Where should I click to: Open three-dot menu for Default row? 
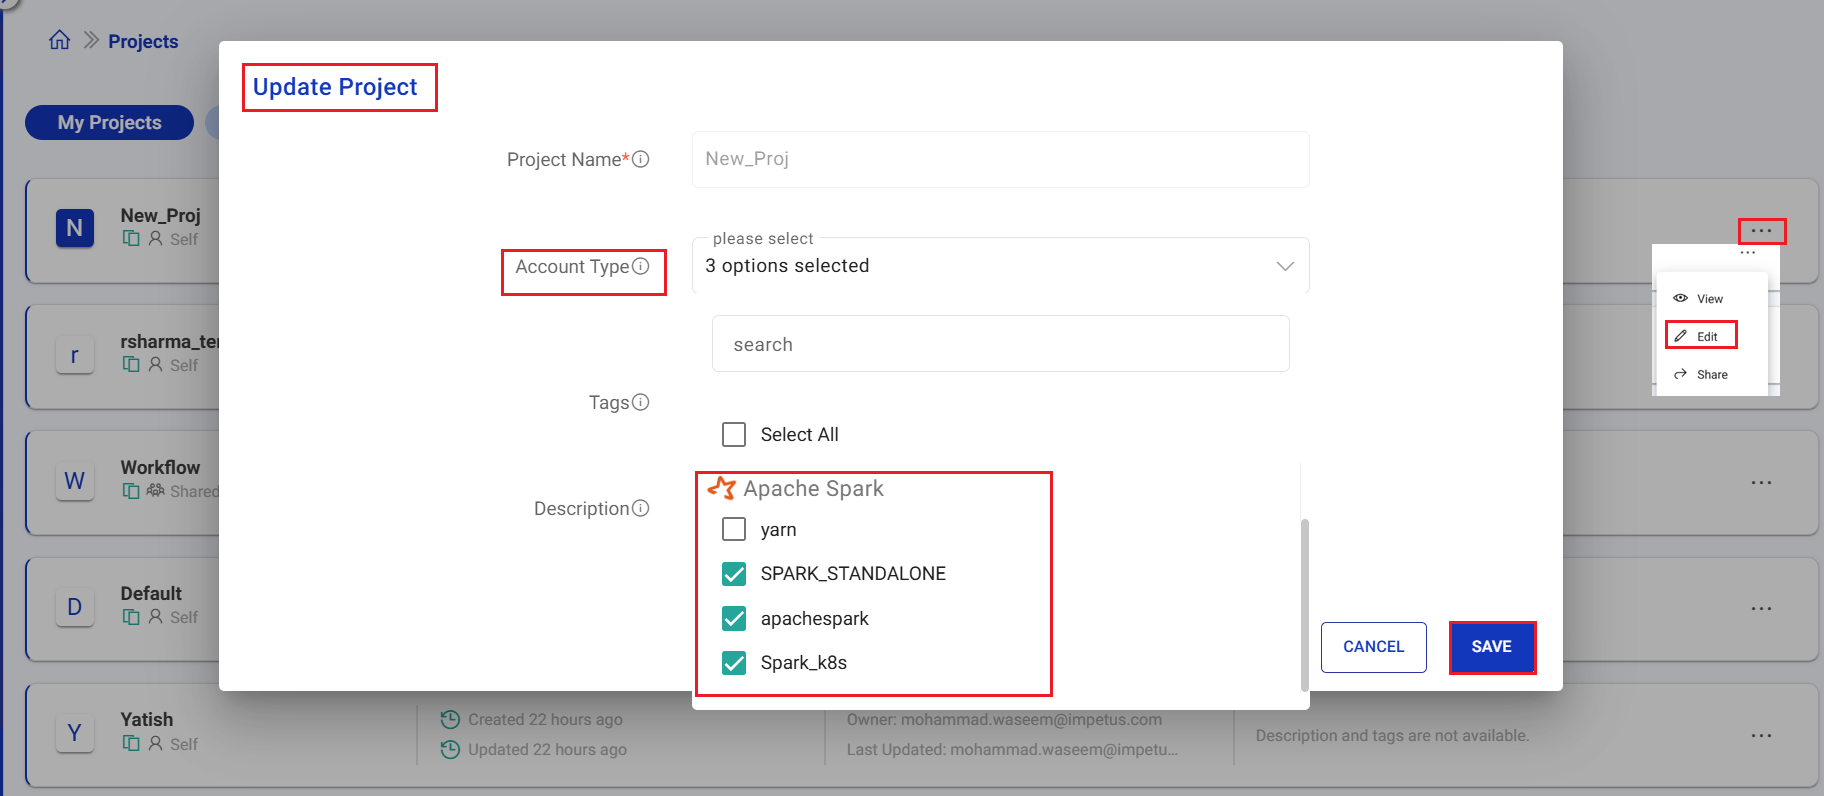click(1762, 608)
